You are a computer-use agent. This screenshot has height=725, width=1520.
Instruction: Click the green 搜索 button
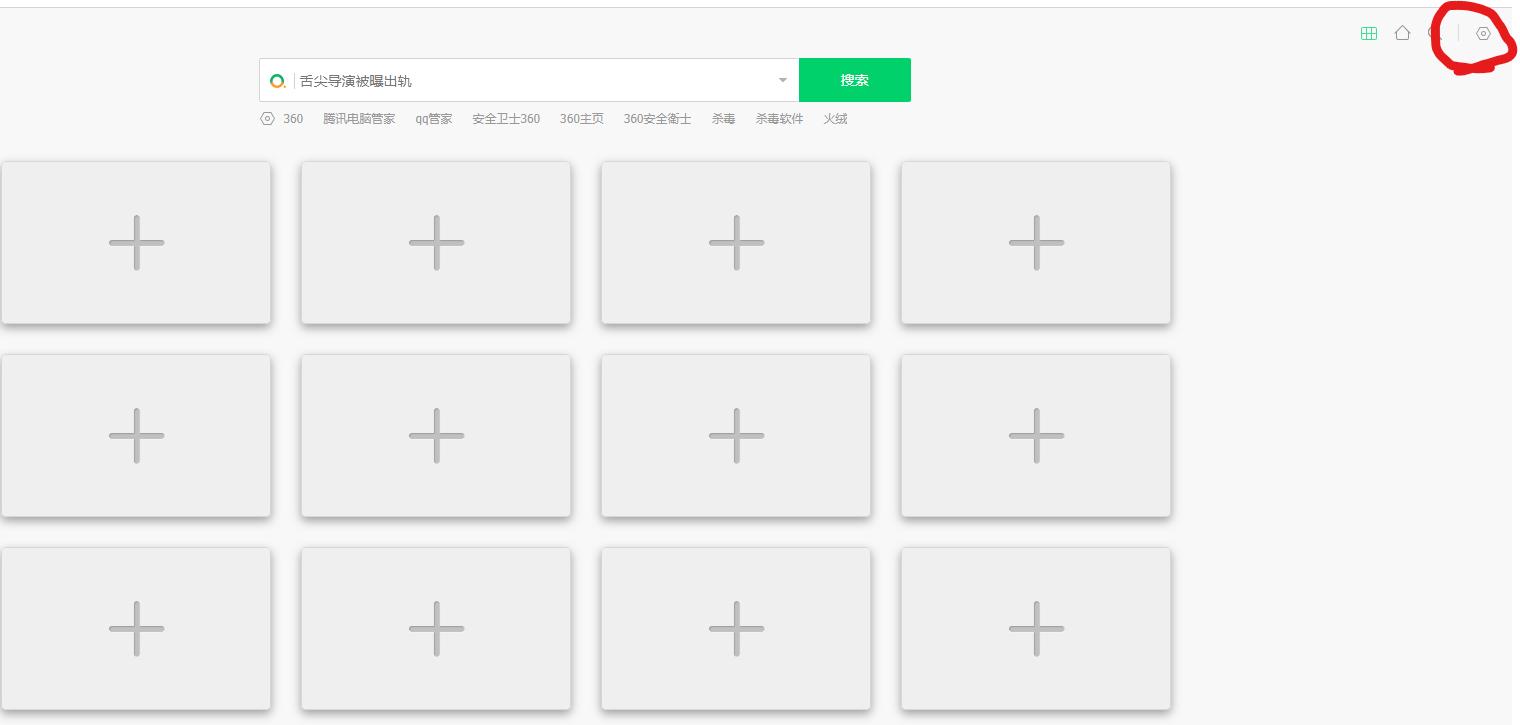[x=855, y=80]
